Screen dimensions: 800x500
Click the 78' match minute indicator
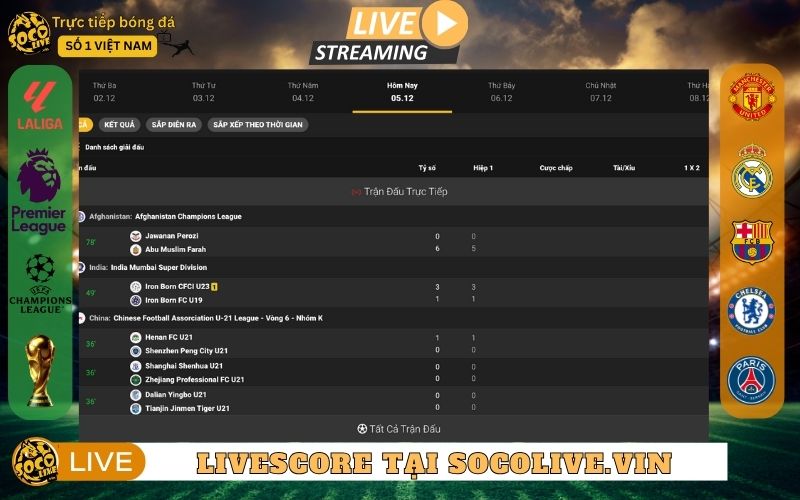point(91,242)
